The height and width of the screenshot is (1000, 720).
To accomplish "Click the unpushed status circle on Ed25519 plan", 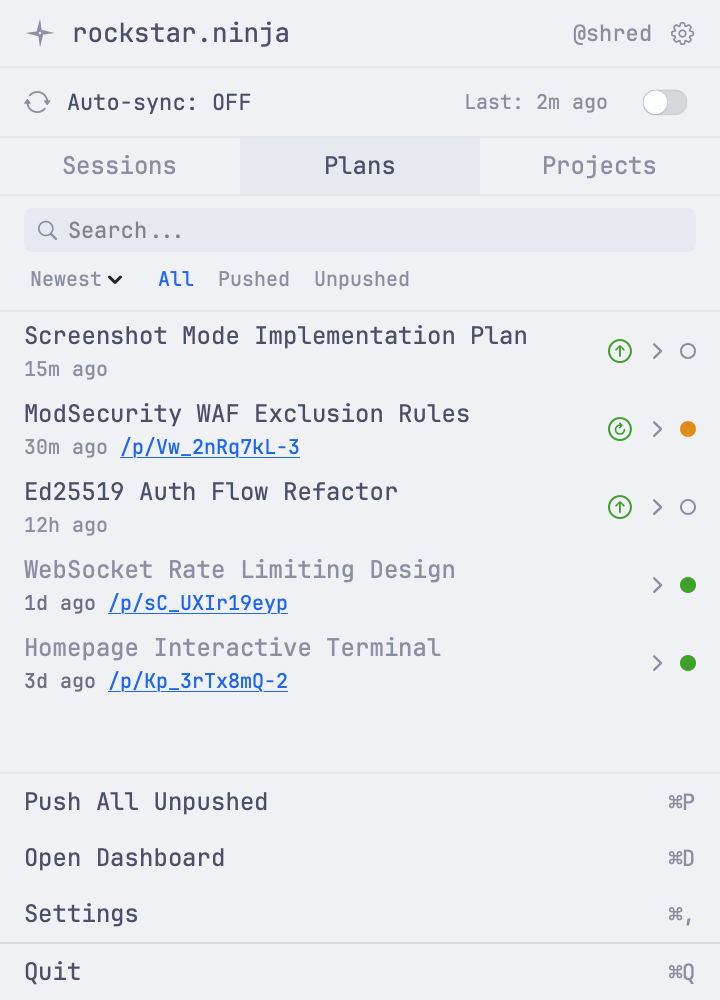I will [x=688, y=507].
